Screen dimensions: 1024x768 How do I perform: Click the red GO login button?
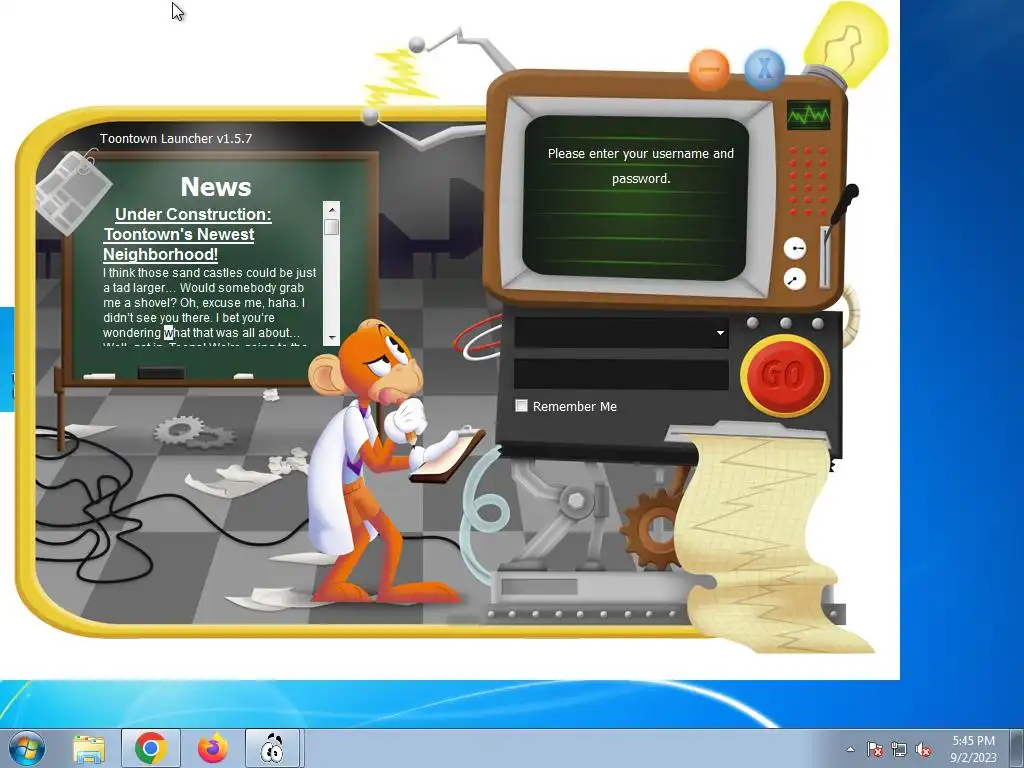pyautogui.click(x=784, y=376)
